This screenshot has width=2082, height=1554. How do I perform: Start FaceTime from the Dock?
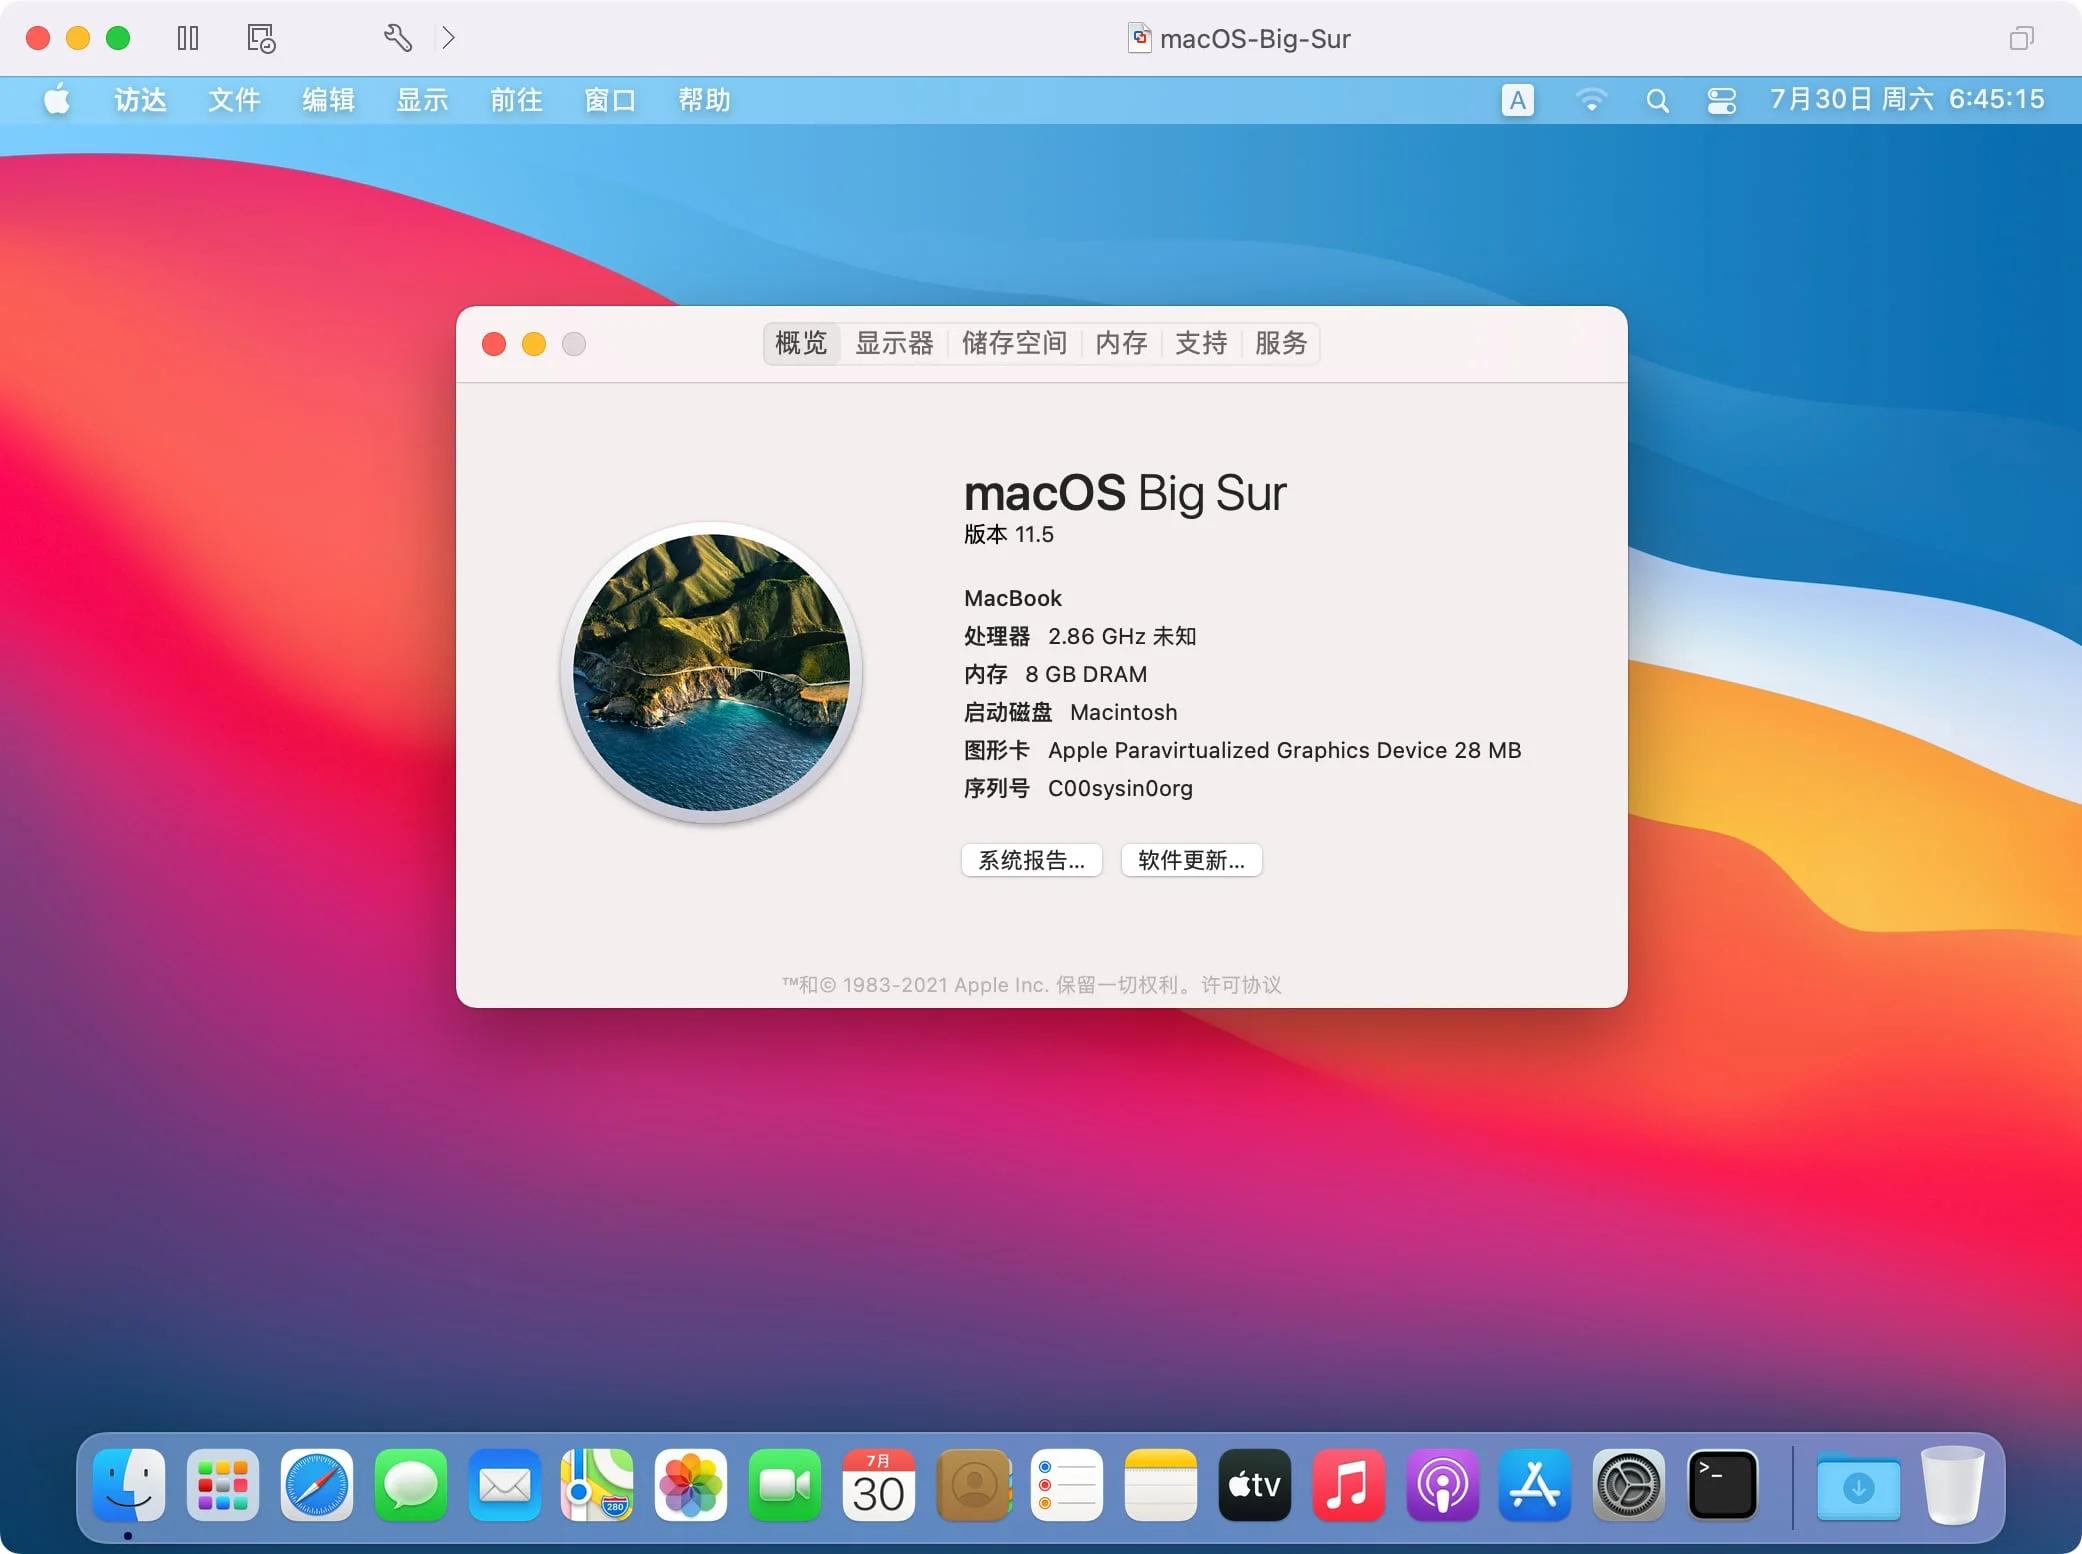(x=786, y=1486)
